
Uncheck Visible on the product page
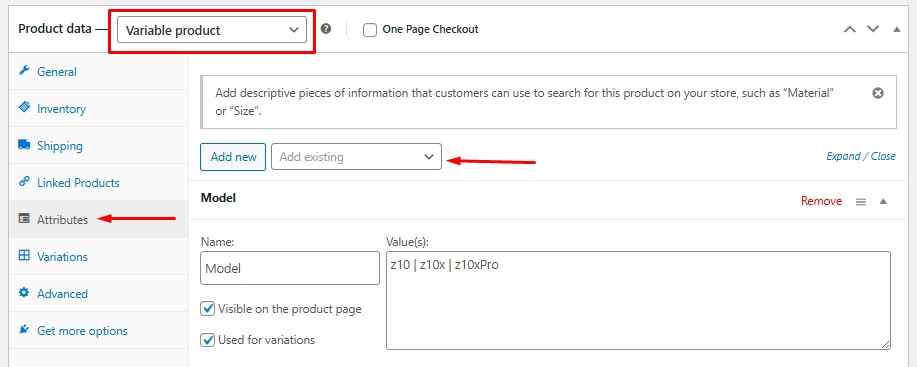(208, 309)
